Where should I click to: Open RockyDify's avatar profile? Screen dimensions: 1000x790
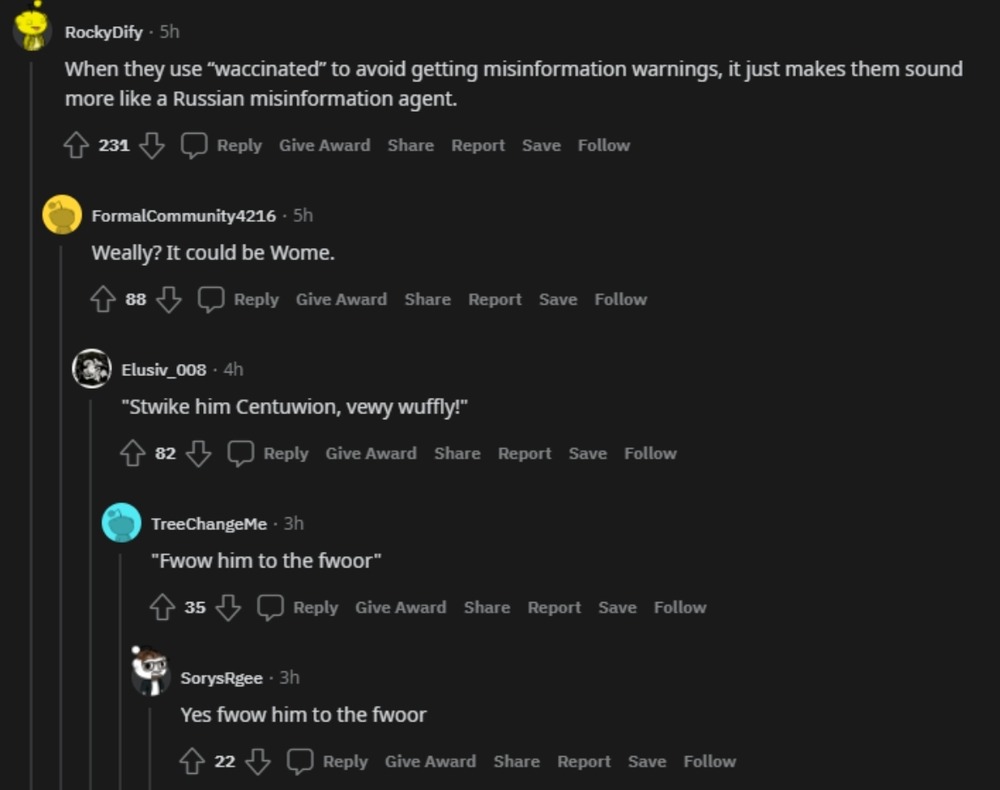[x=32, y=30]
